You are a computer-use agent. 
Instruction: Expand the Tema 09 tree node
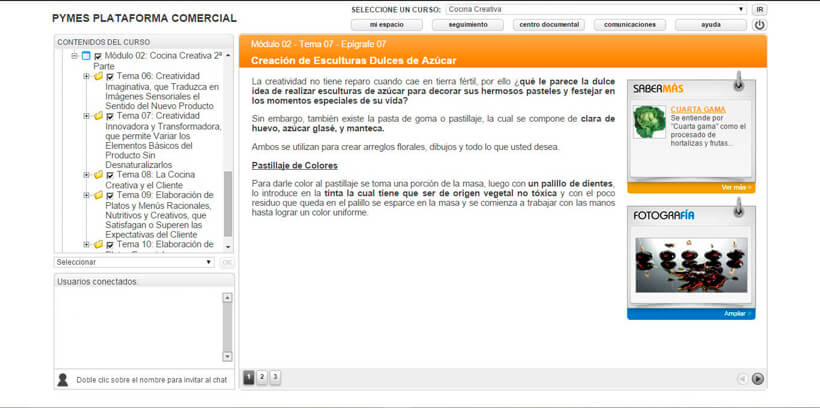(86, 195)
